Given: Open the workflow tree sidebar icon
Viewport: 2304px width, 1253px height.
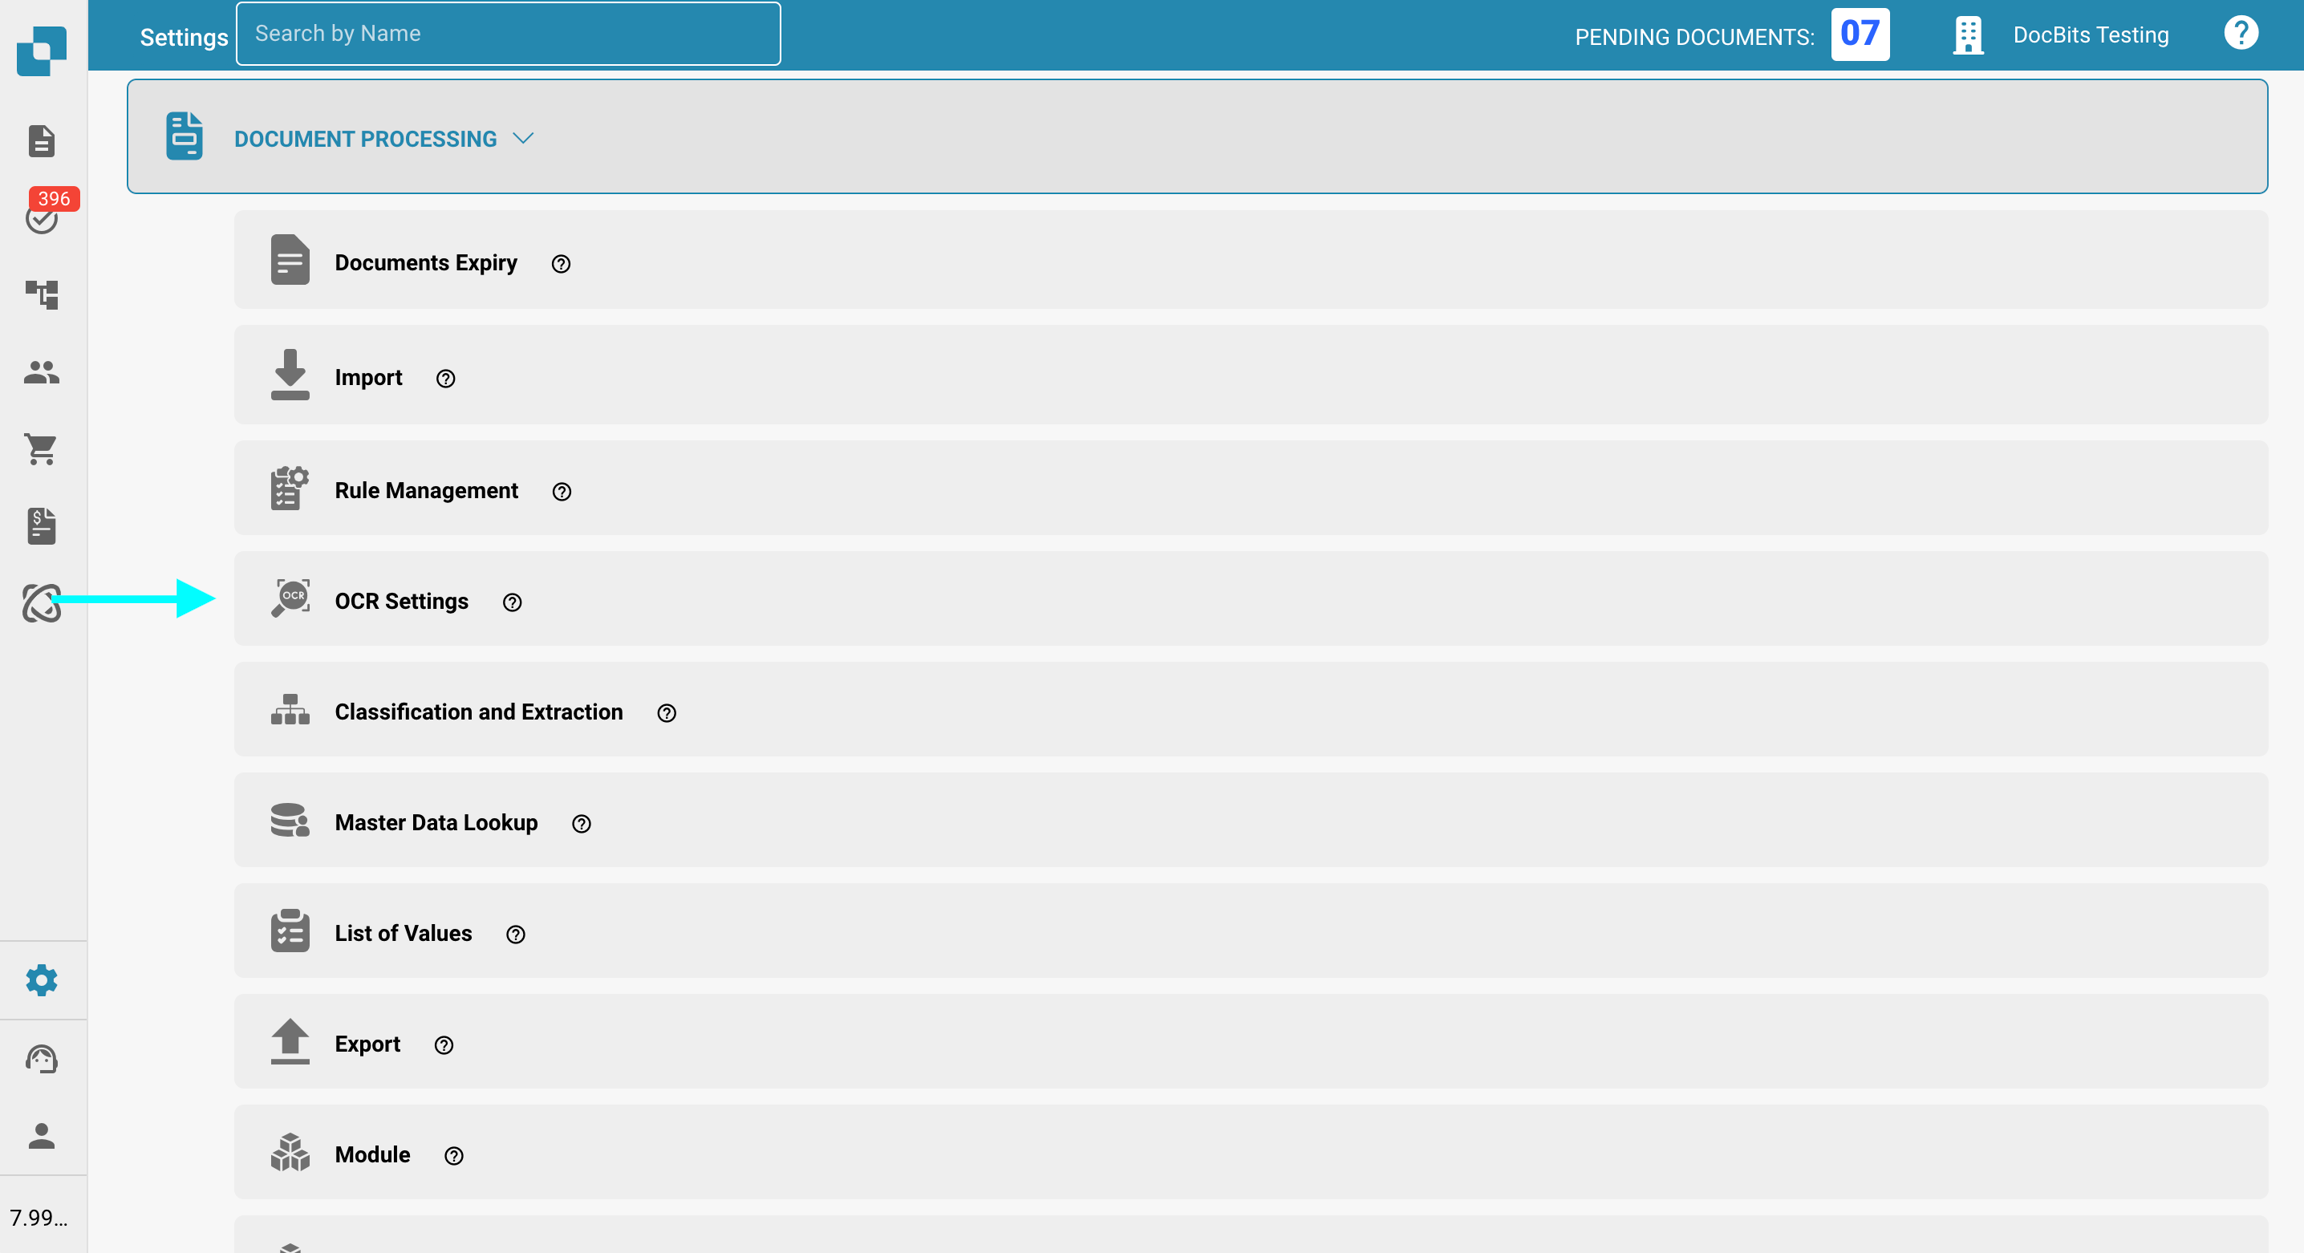Looking at the screenshot, I should tap(41, 294).
